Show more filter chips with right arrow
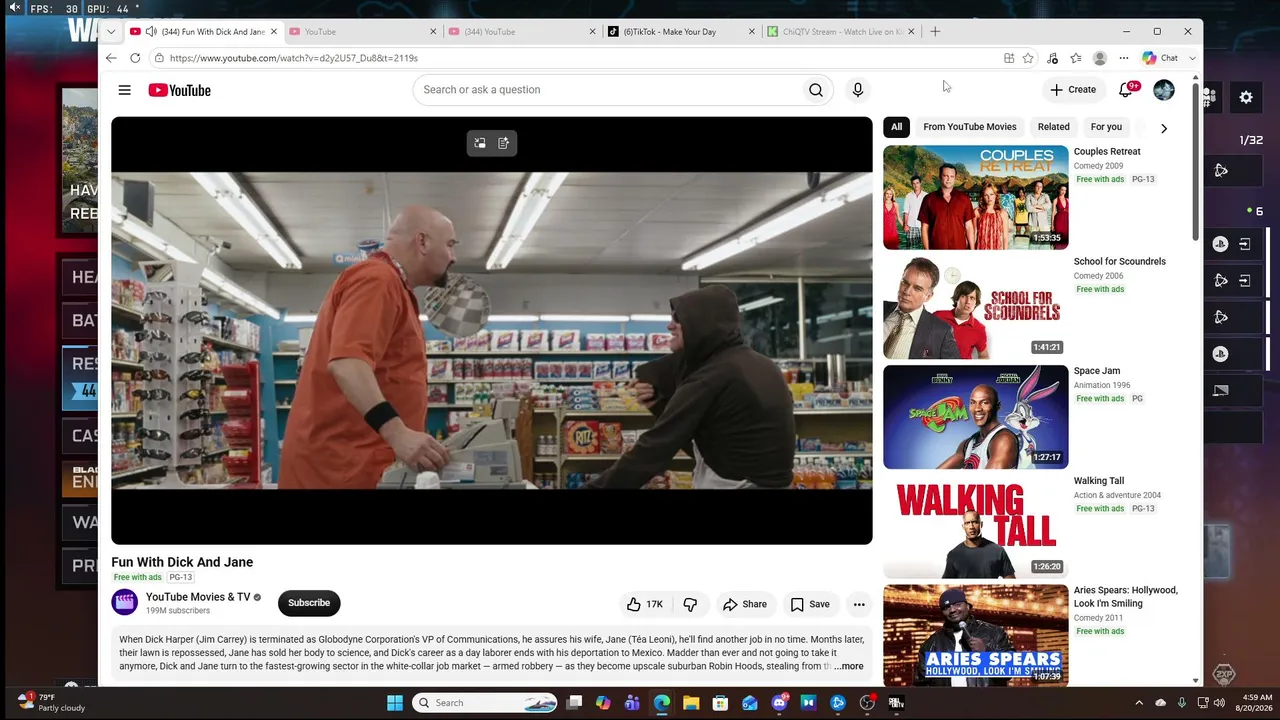Screen dimensions: 1280x720 tap(1163, 128)
